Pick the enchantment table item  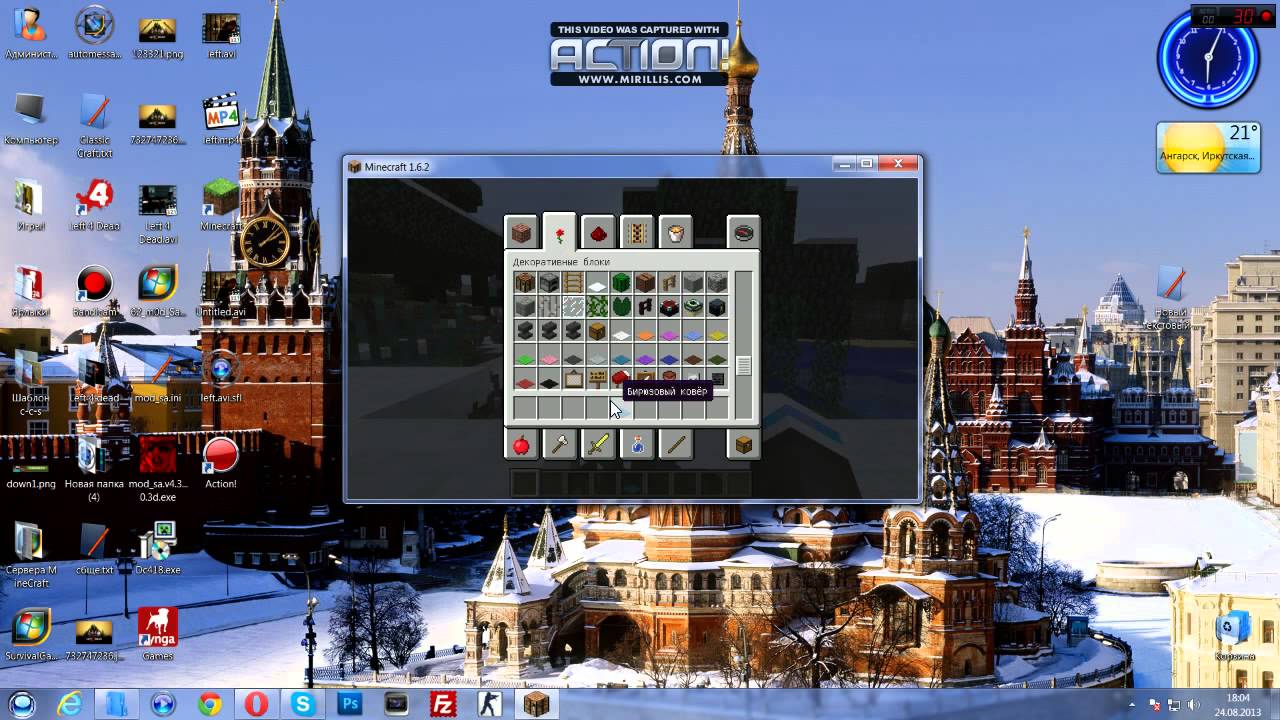point(669,307)
